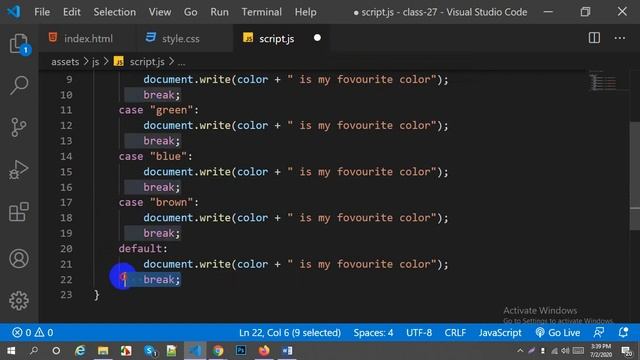Click the js folder breadcrumb

point(96,62)
